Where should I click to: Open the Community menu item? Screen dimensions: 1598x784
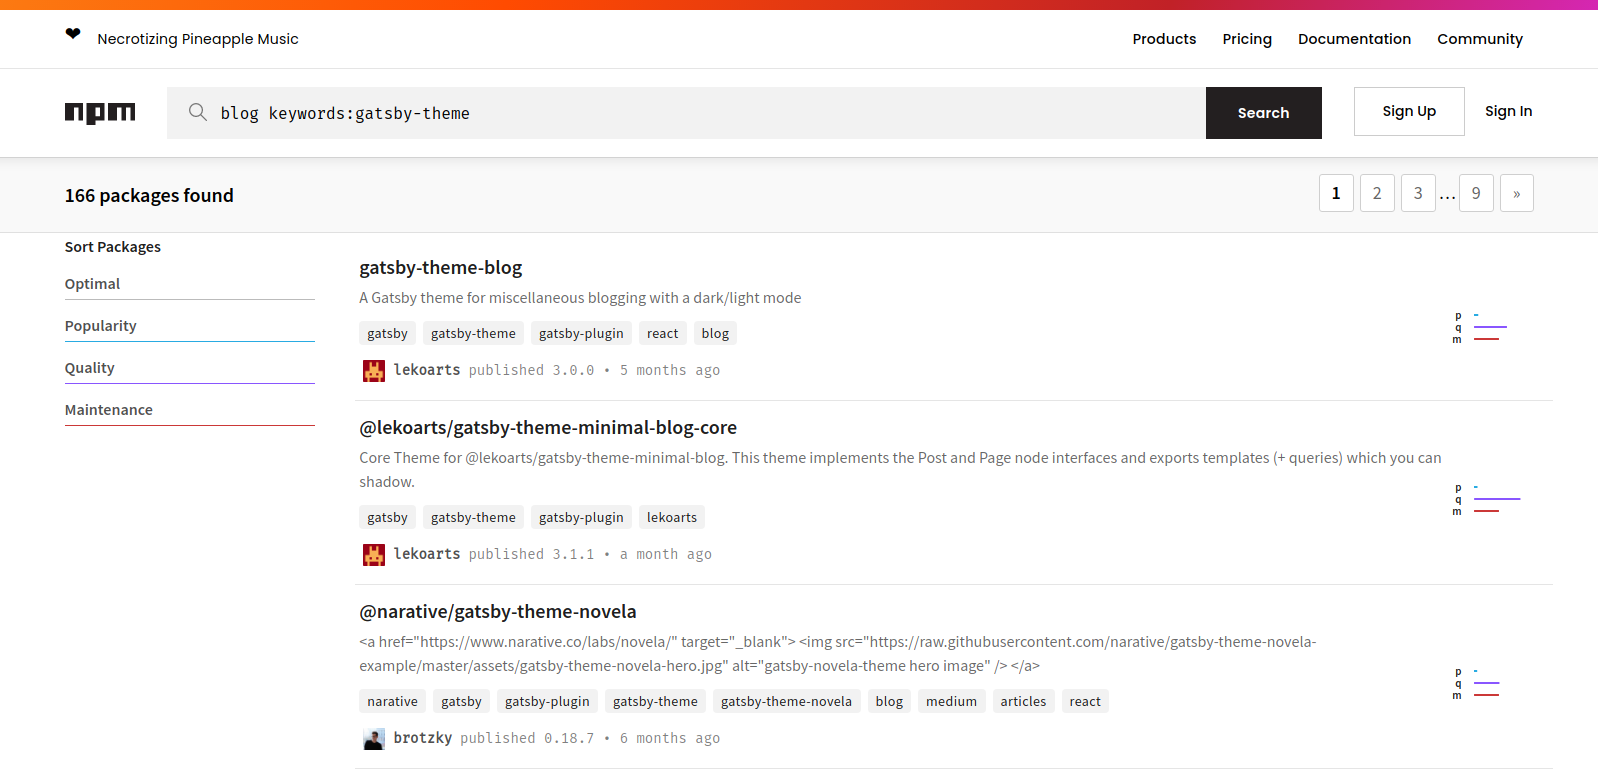[1480, 39]
